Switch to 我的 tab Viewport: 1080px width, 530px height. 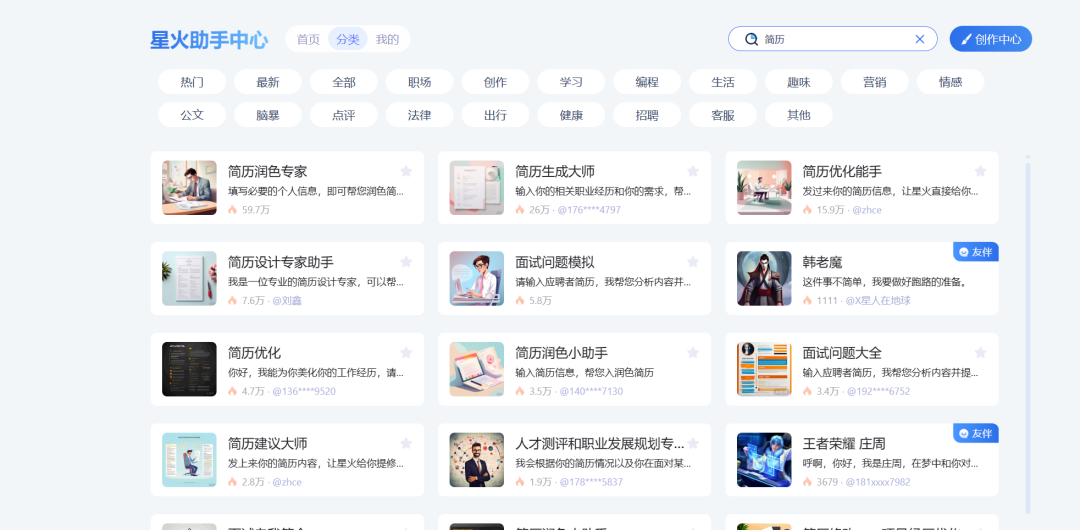tap(387, 39)
